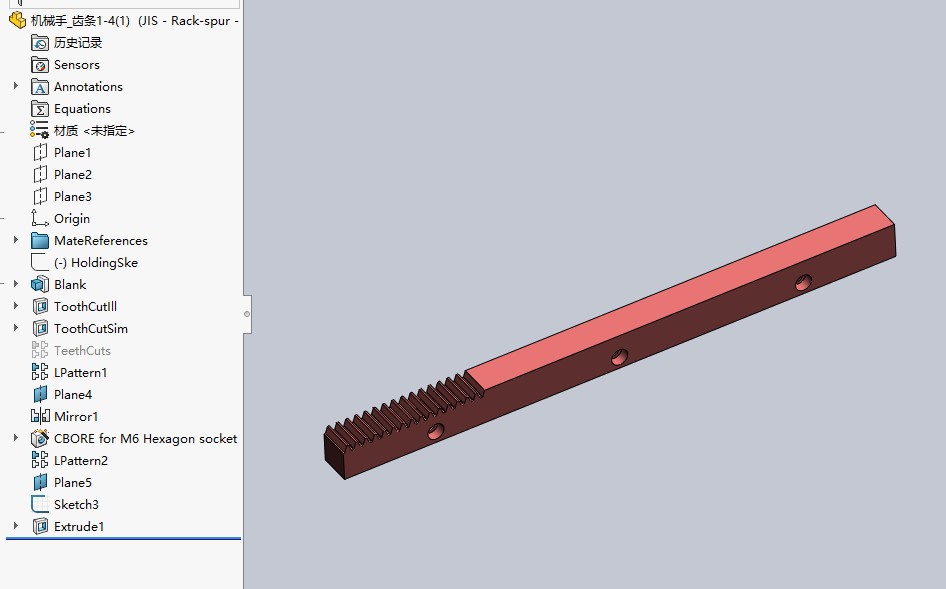Click the part root assembly icon
The height and width of the screenshot is (589, 946).
(17, 21)
